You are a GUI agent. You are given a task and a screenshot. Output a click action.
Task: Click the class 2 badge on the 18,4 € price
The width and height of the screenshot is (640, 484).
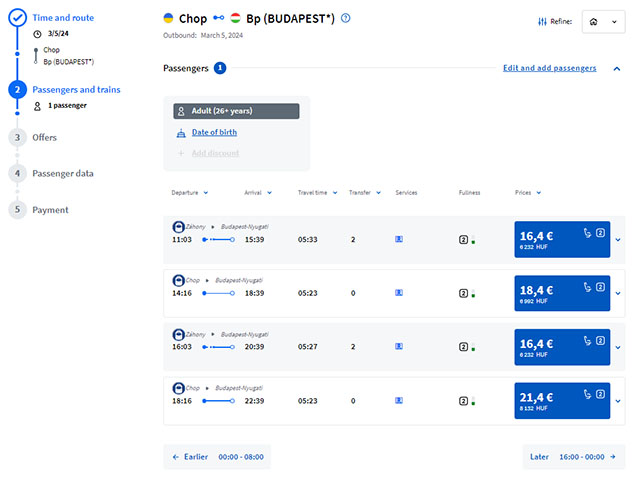pos(600,287)
